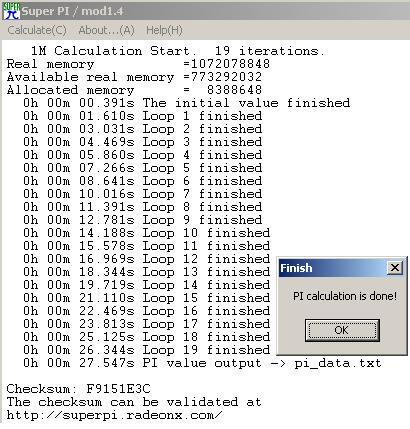Click the Real memory value line
Screen dimensions: 410x429
[138, 64]
